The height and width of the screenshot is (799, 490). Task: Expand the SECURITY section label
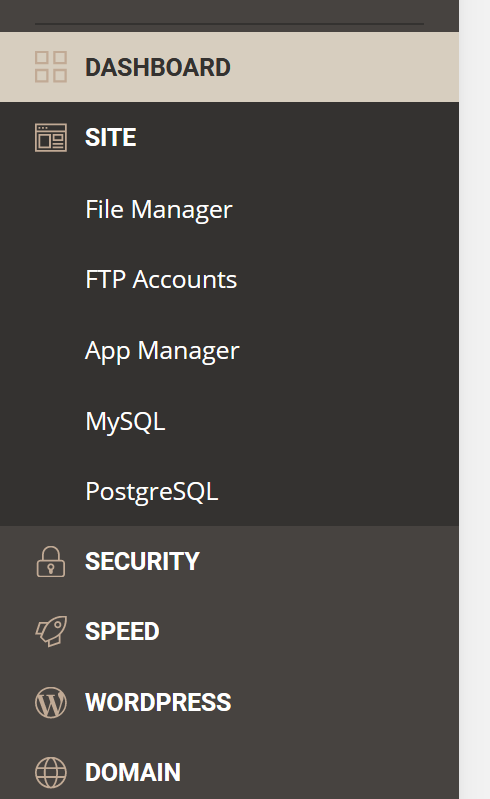(142, 562)
